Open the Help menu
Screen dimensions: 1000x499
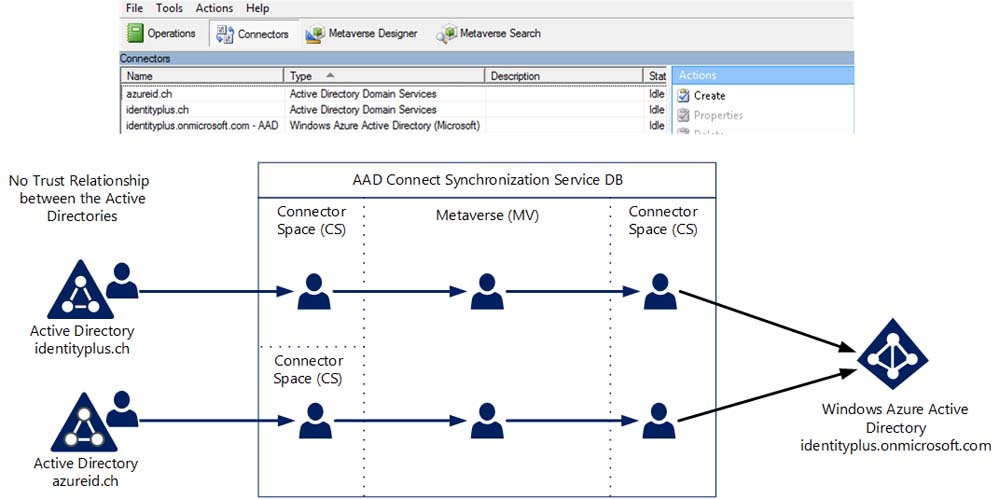[258, 8]
